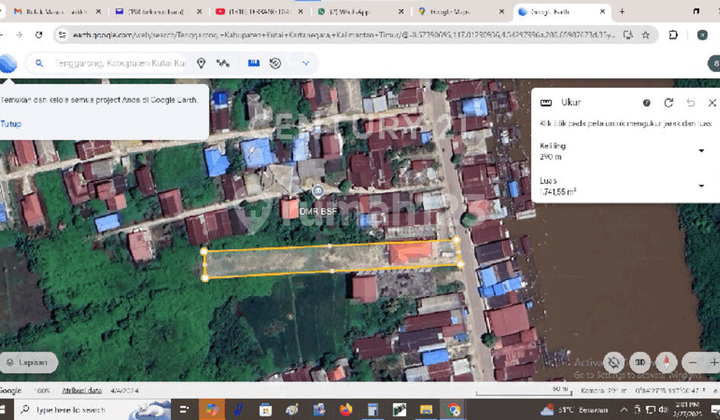Image resolution: width=720 pixels, height=420 pixels.
Task: Expand the toolbar chevron dropdown
Action: point(306,63)
